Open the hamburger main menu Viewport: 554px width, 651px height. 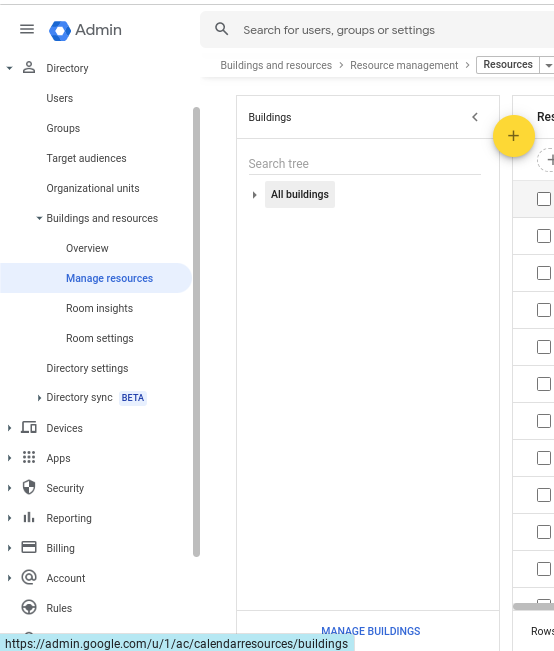[27, 29]
